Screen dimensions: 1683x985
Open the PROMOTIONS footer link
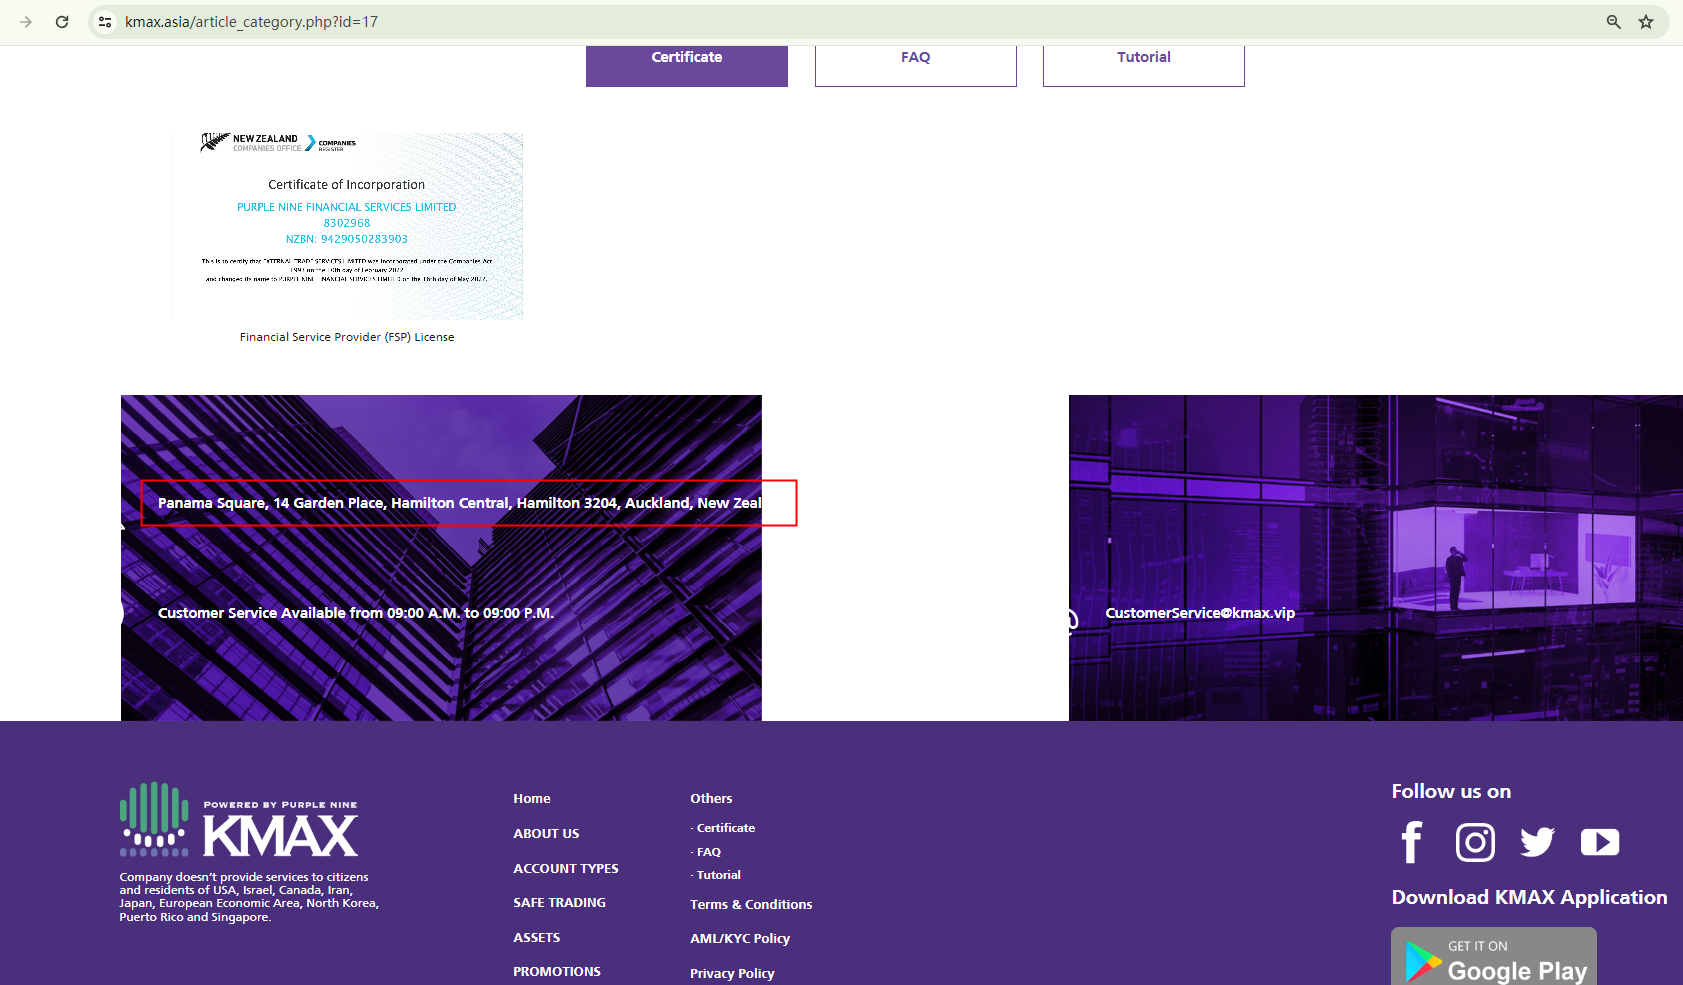557,972
